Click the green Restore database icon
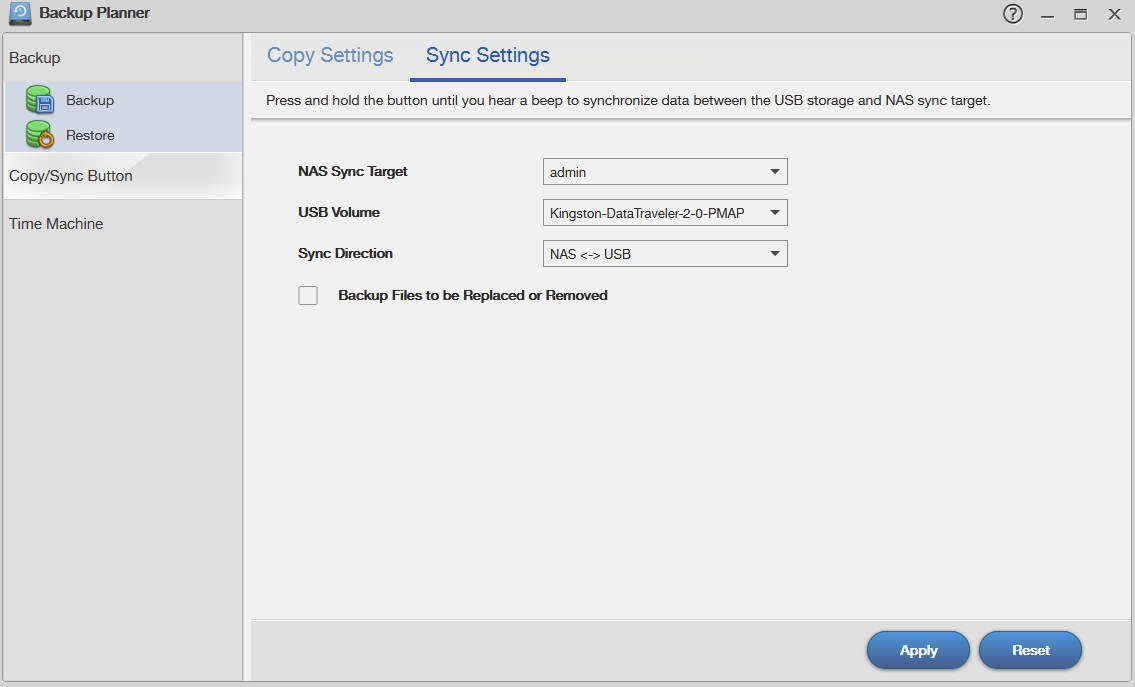 [x=40, y=135]
